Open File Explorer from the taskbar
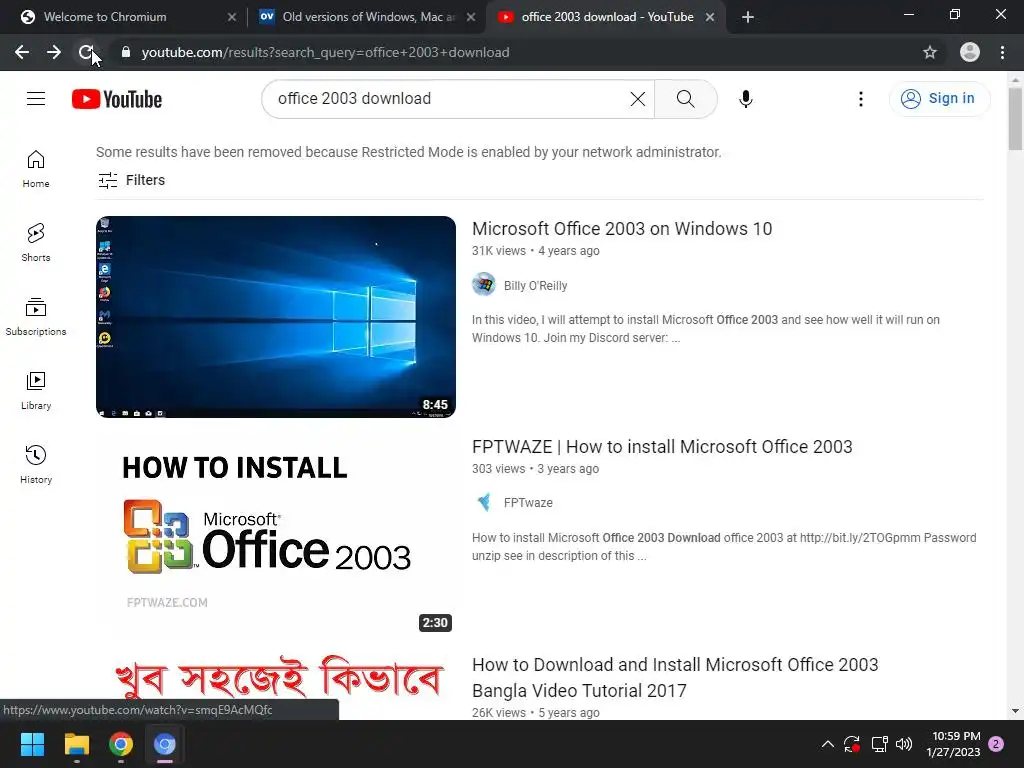 76,744
